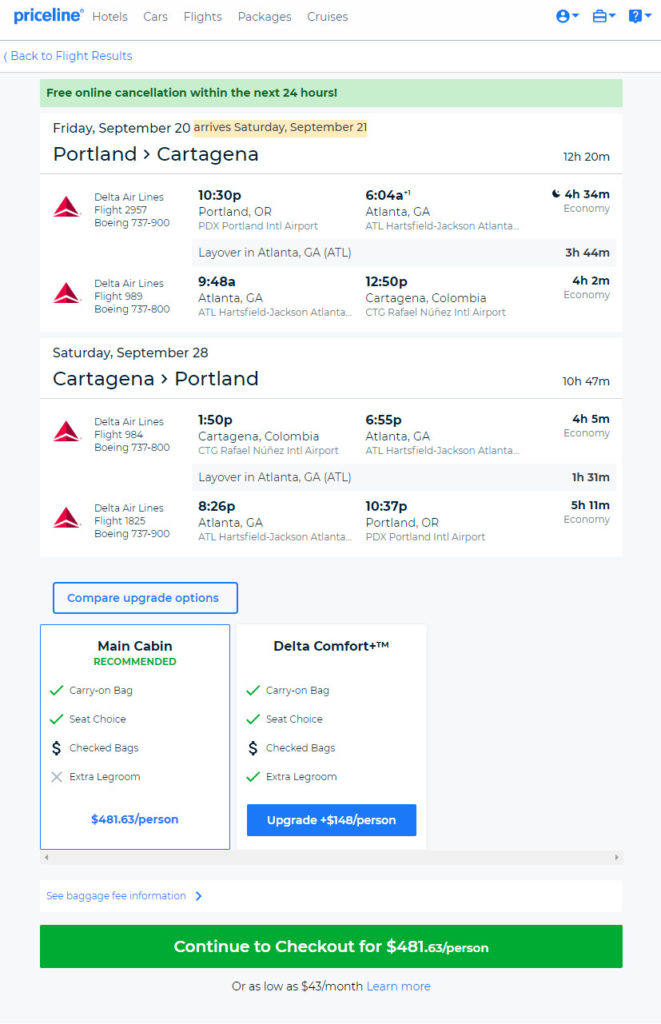The image size is (661, 1024).
Task: Click the Priceline logo
Action: point(48,16)
